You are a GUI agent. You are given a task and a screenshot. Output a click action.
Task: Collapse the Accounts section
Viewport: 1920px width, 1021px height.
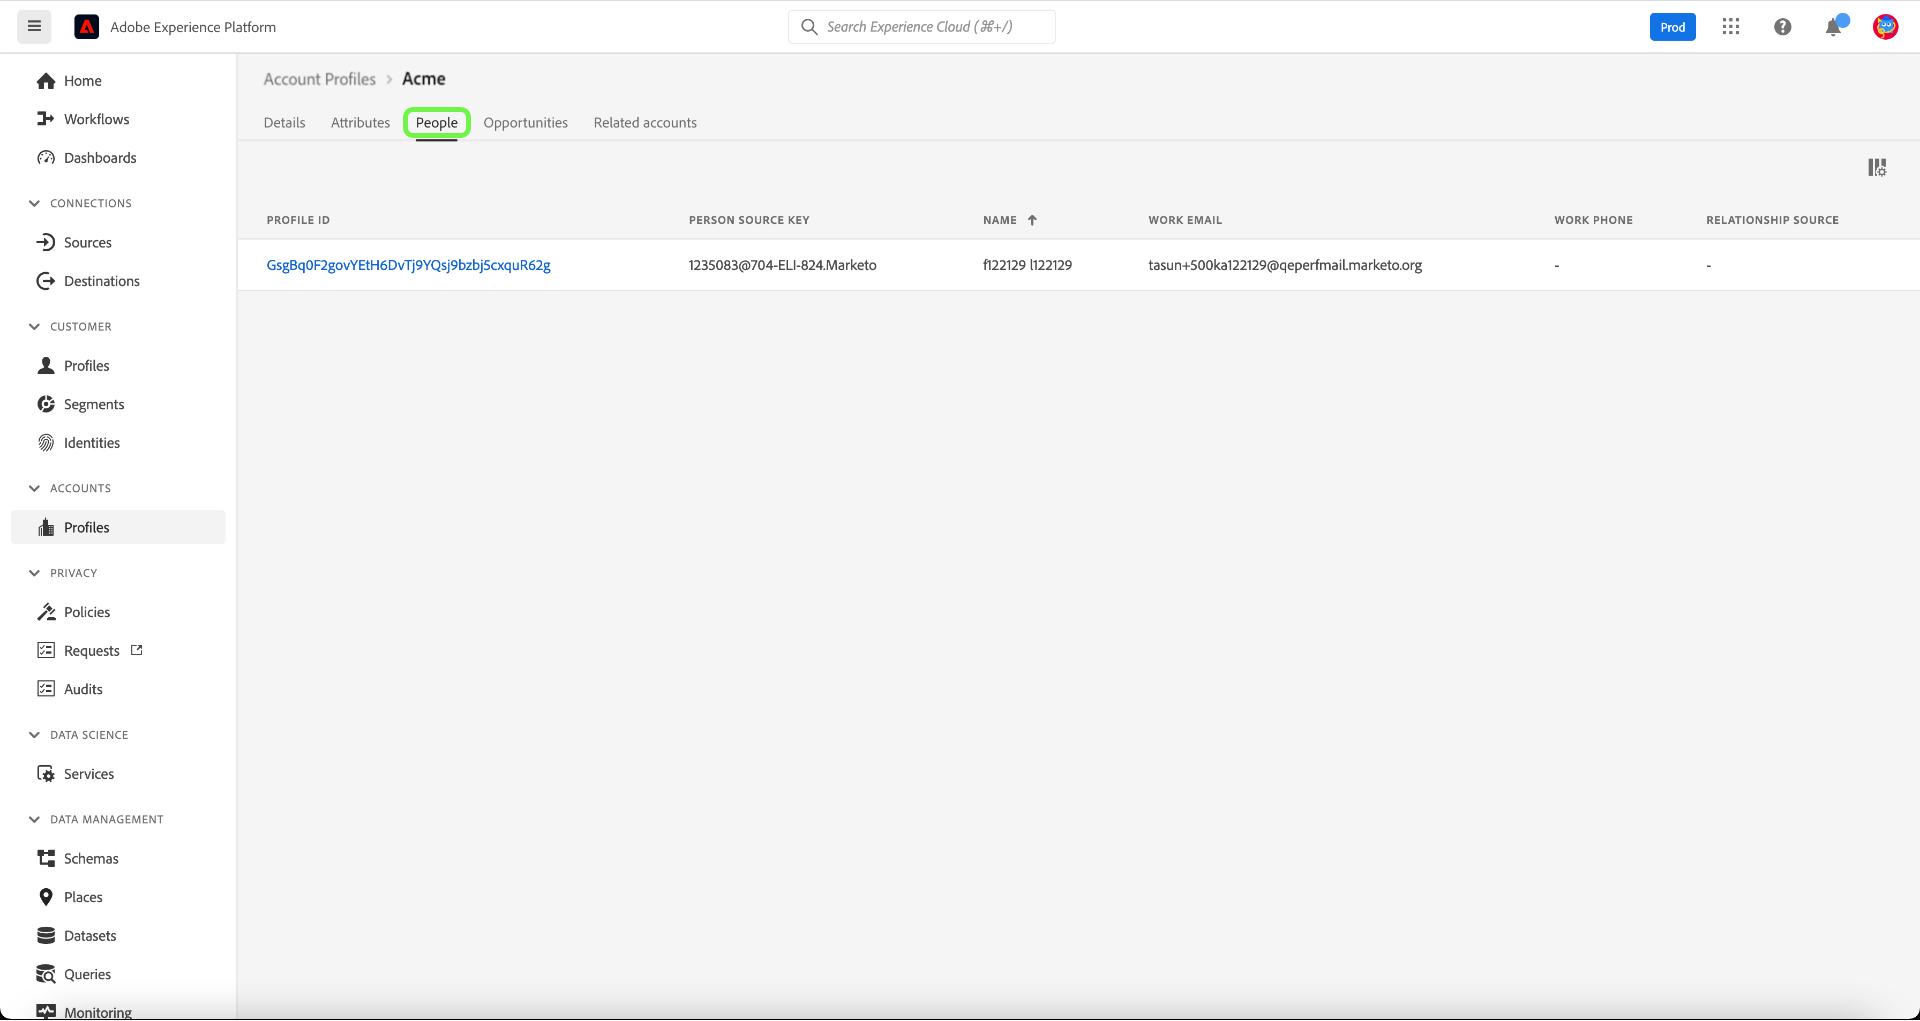34,489
